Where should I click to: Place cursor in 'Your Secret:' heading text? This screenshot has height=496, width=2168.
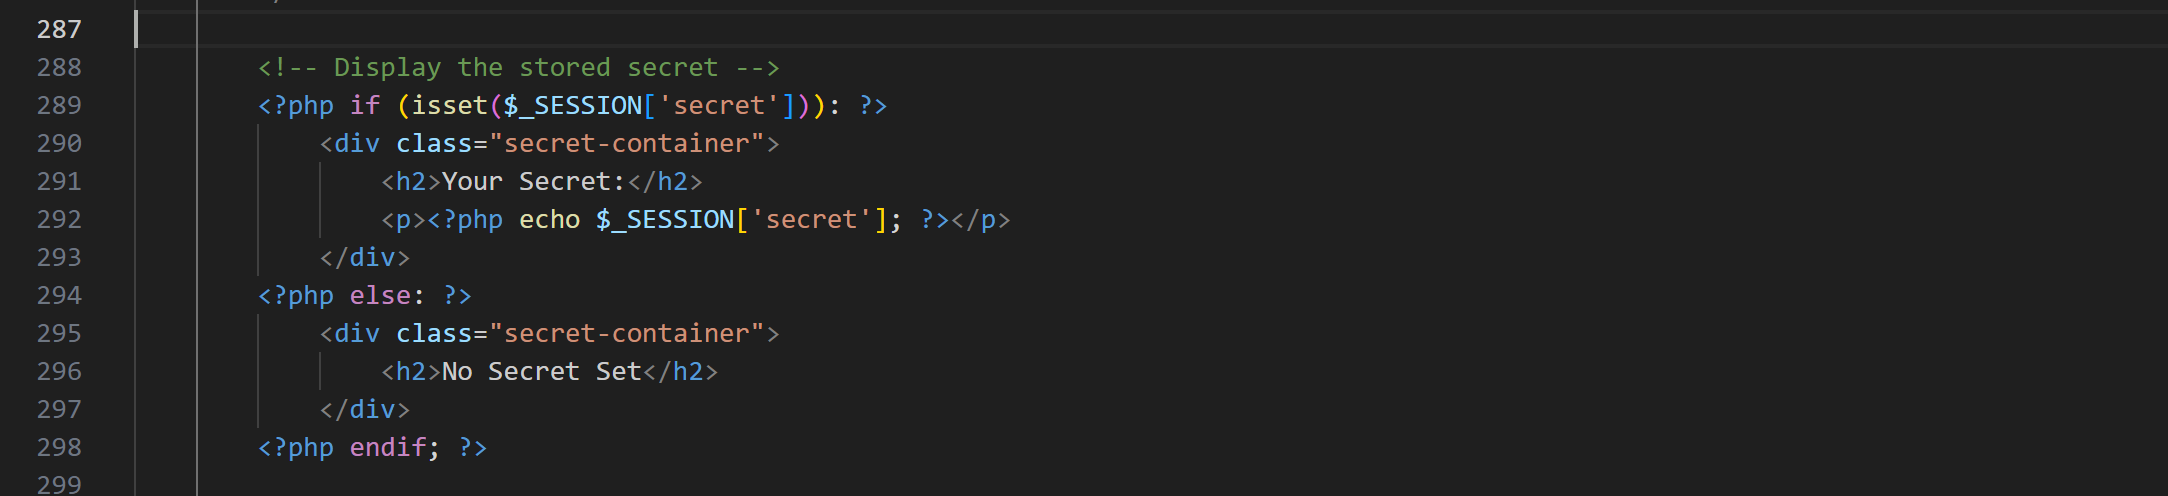coord(534,181)
